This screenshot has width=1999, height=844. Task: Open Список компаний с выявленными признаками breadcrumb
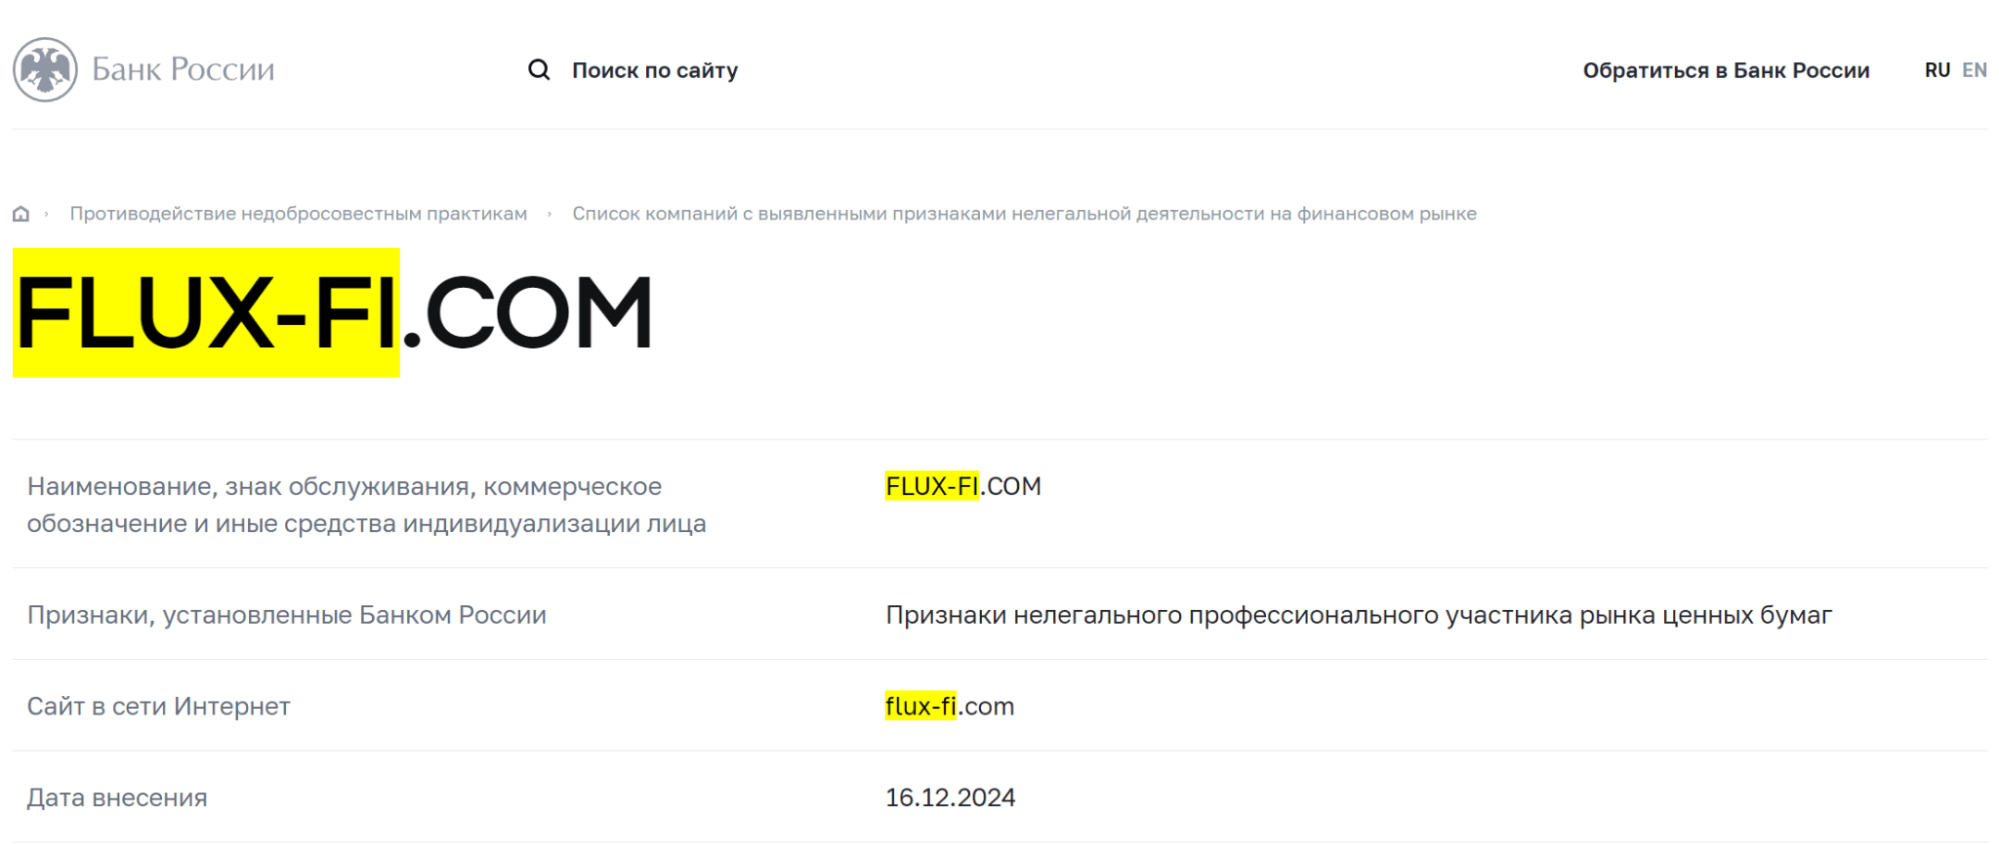(x=1024, y=214)
